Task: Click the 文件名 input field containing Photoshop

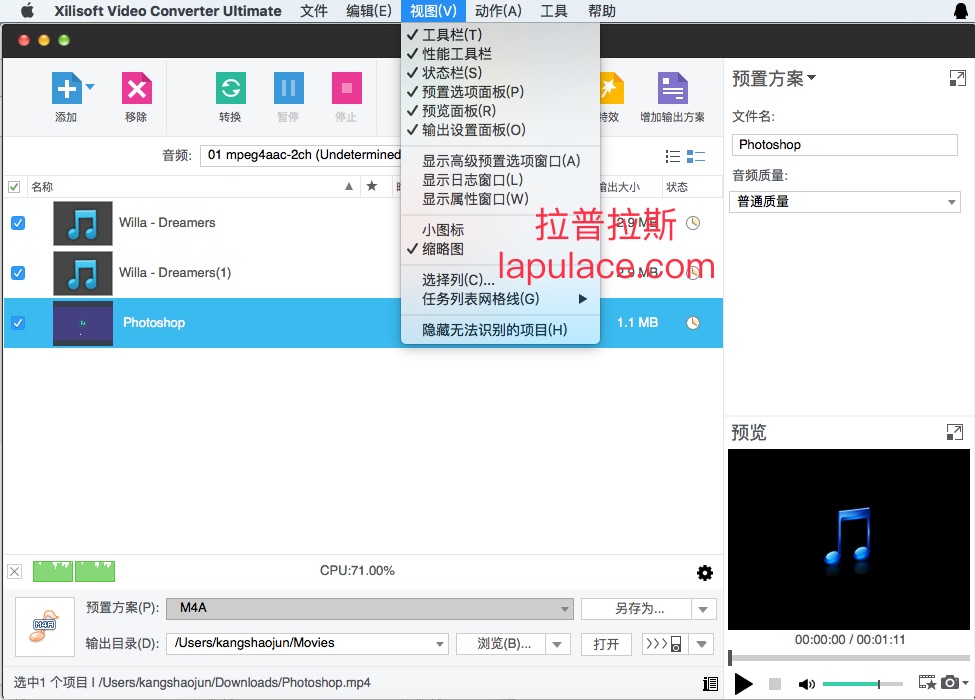Action: click(844, 144)
